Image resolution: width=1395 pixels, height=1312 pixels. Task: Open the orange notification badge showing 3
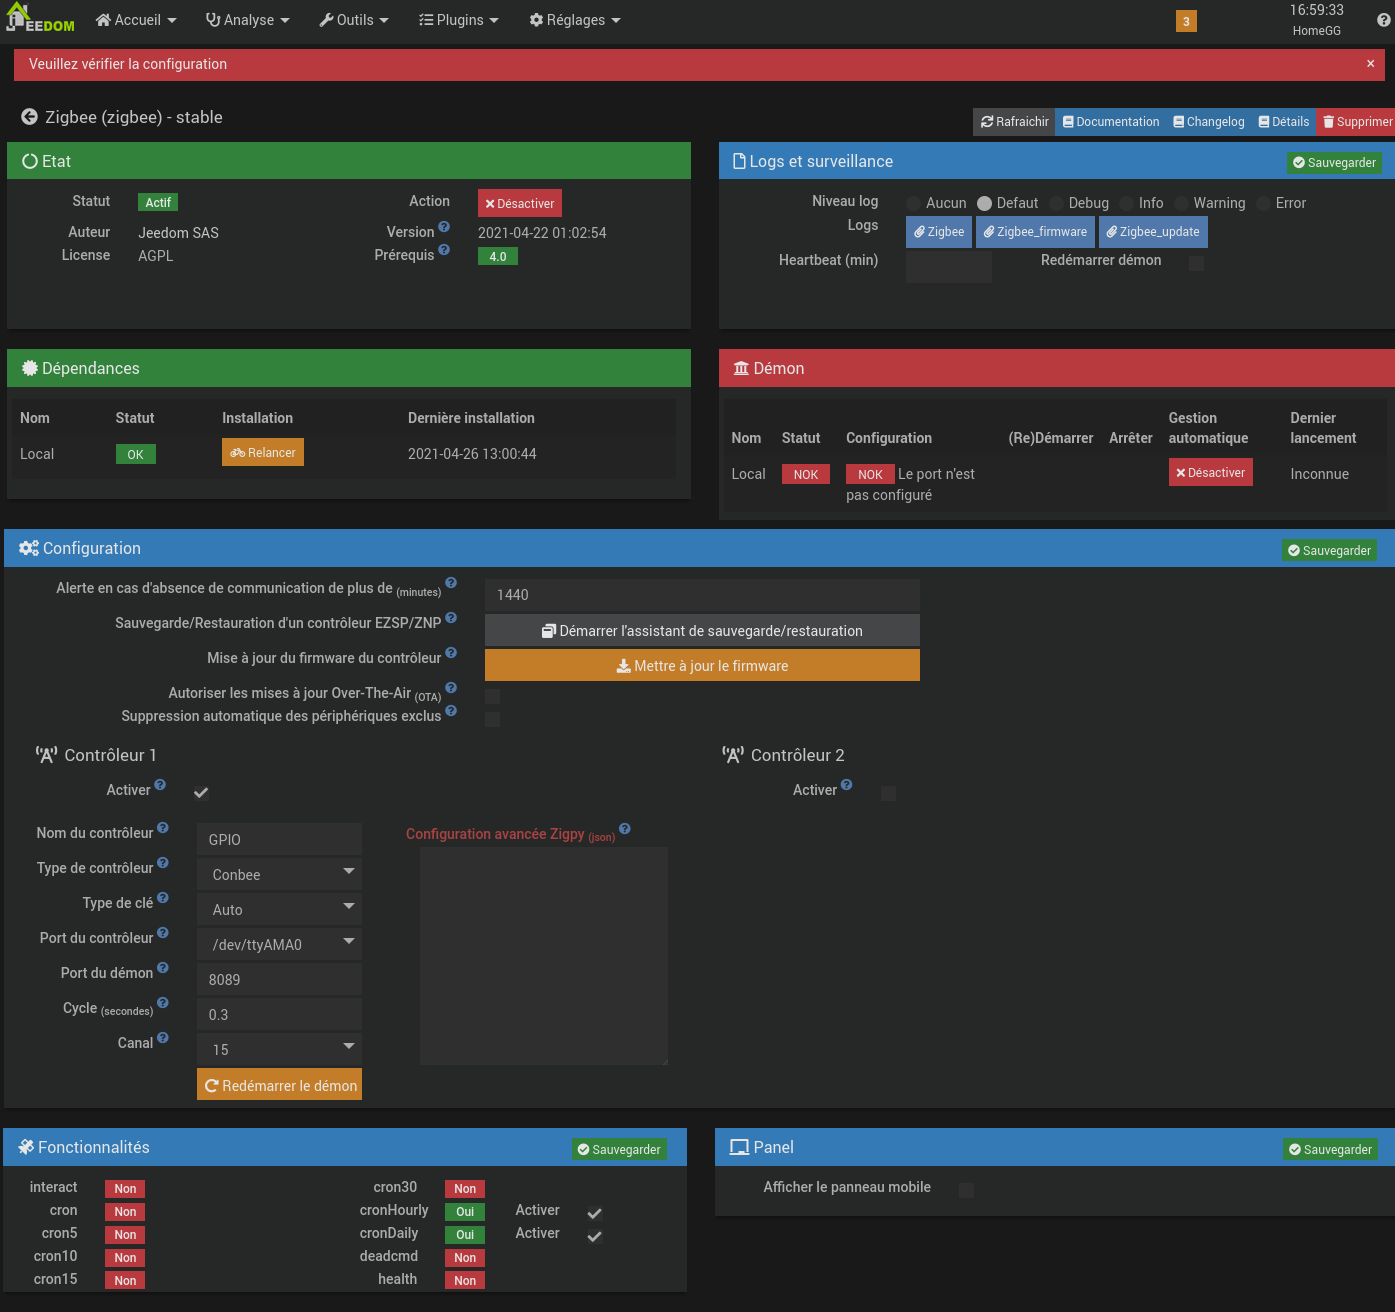coord(1186,21)
